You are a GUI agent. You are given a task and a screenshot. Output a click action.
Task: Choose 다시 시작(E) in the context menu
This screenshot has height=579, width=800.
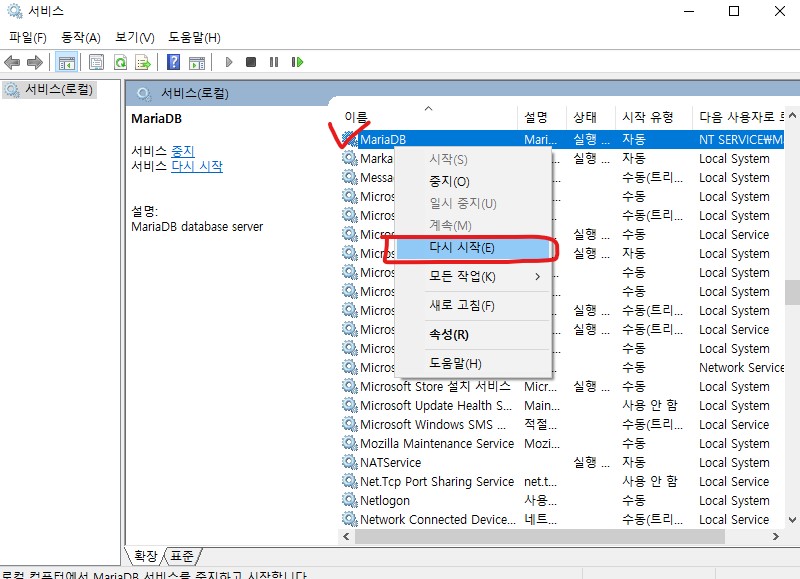[473, 248]
